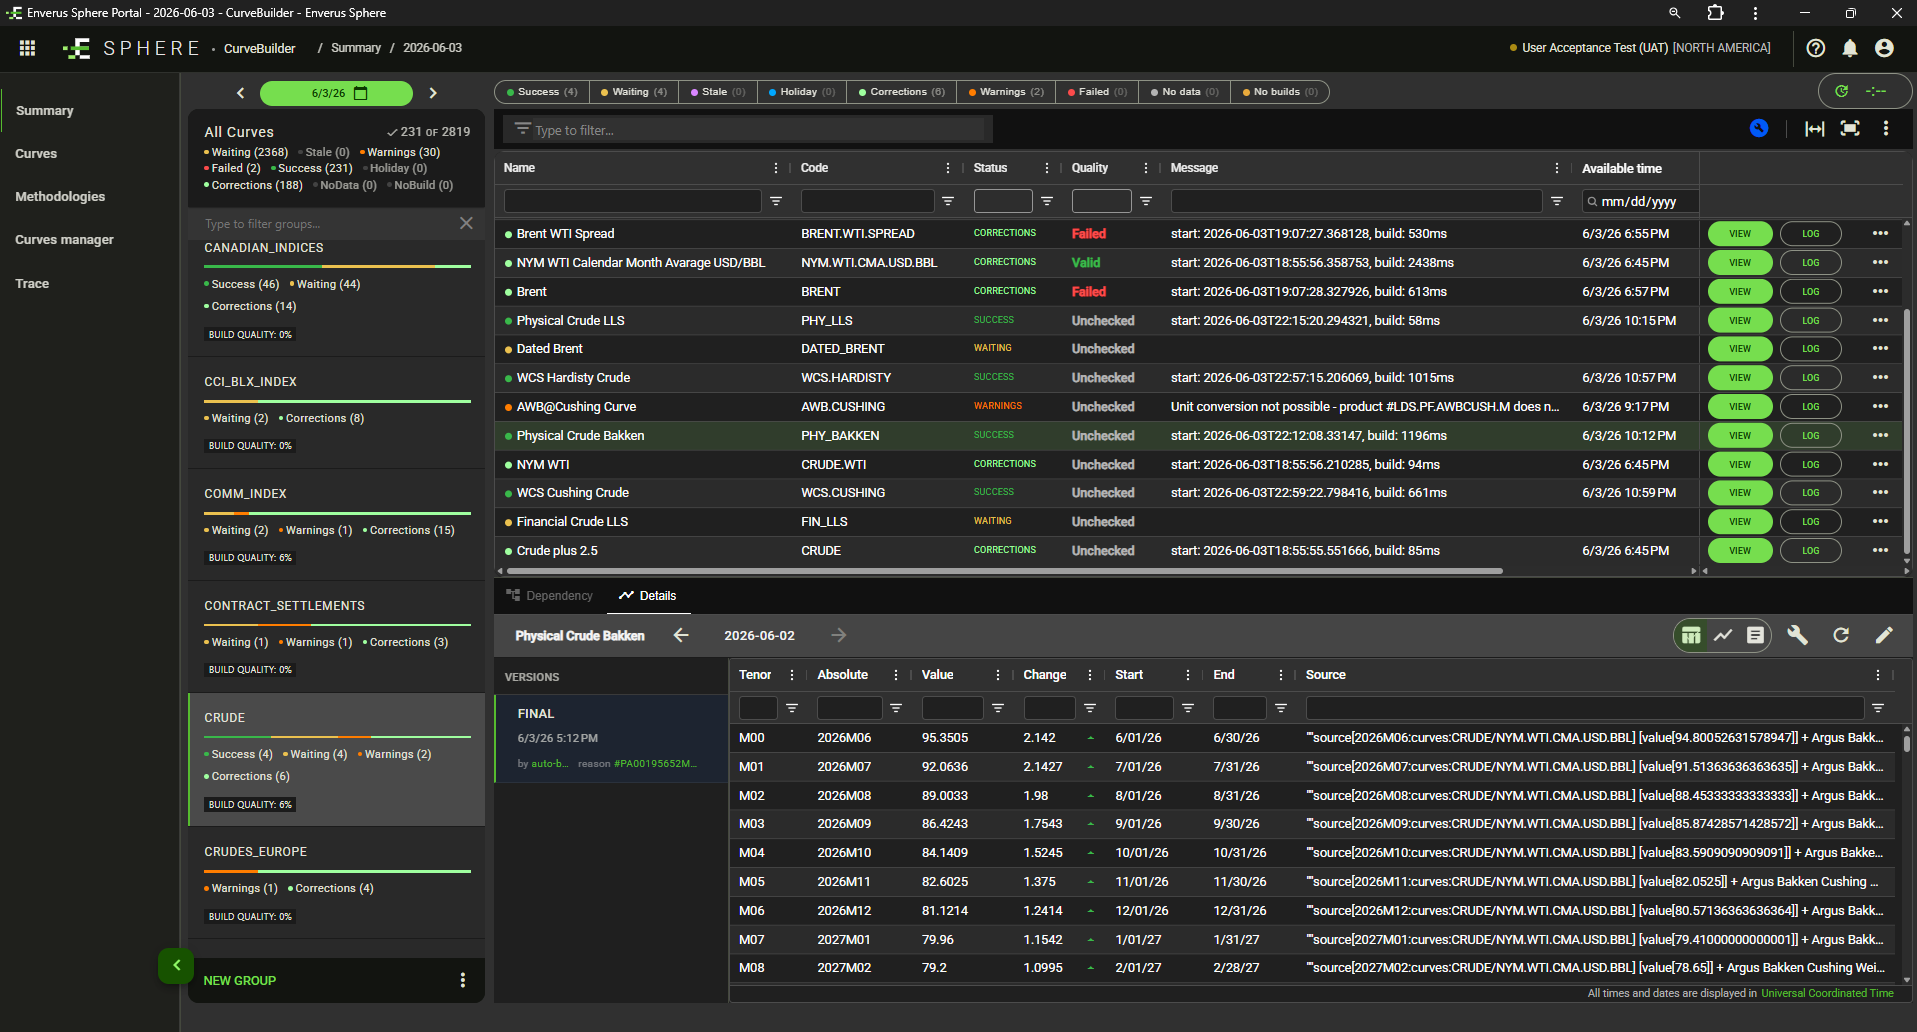
Task: Open the user account profile icon
Action: (1884, 48)
